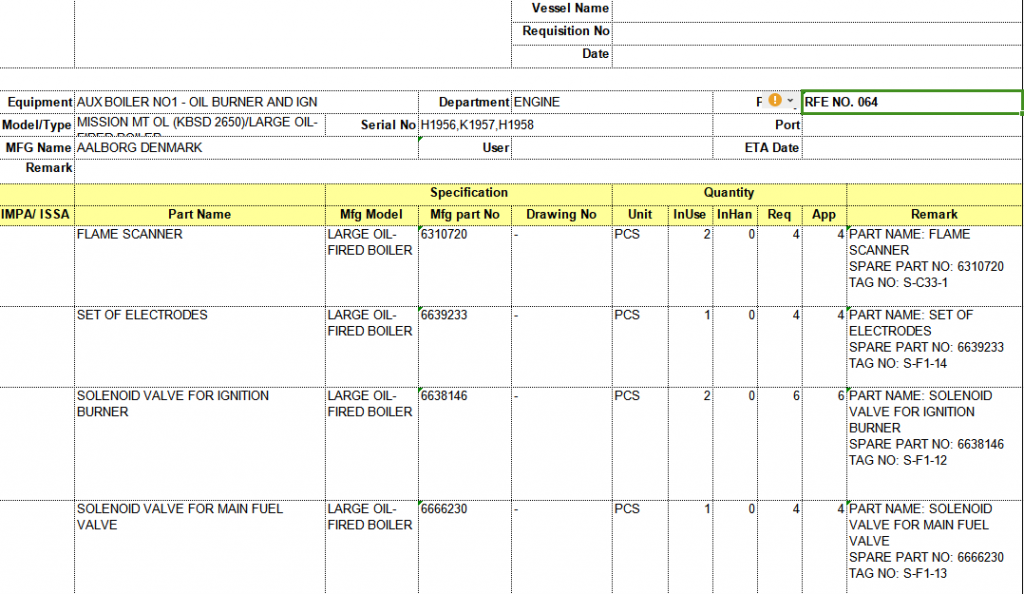
Task: Select the AALBORG DENMARK manufacturer cell
Action: 246,148
